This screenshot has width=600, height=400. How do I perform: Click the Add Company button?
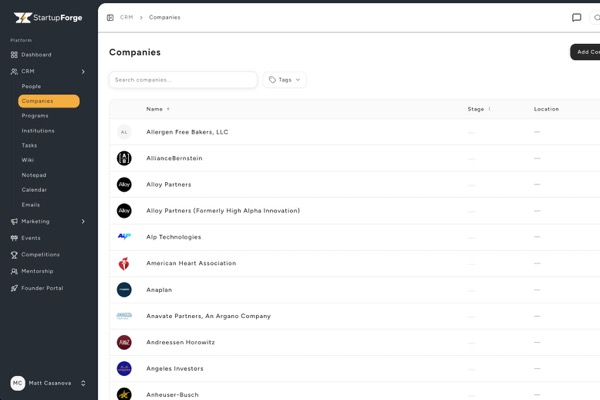[x=585, y=52]
